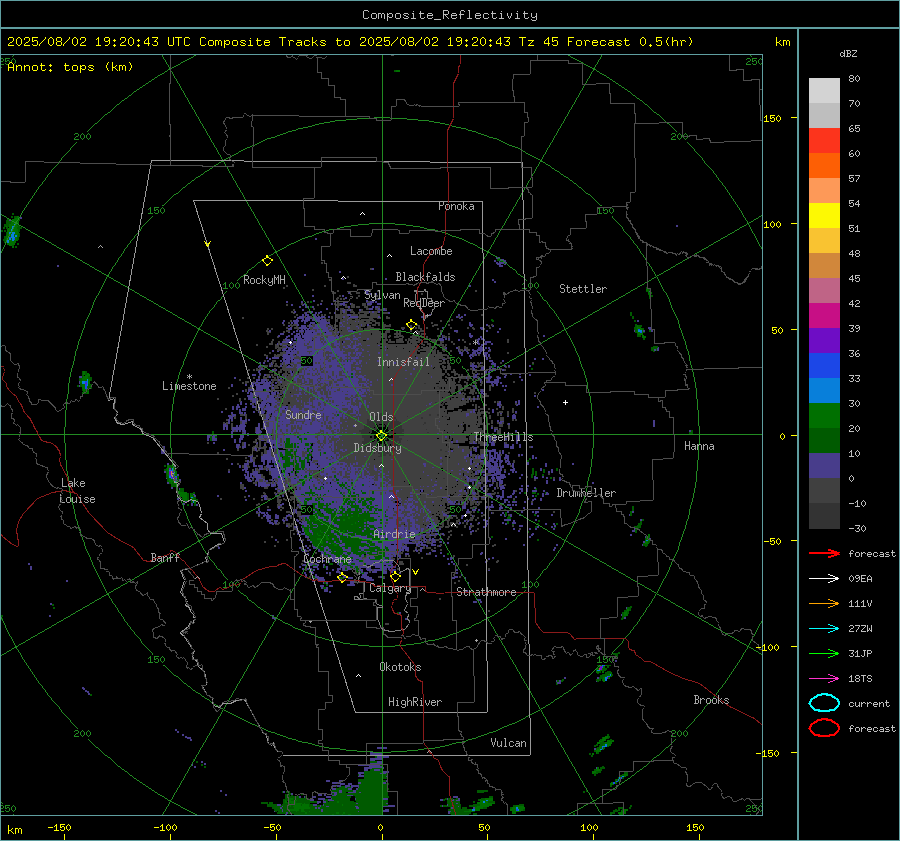Screen dimensions: 900x841
Task: Click the 'Annot: tops (km)' label
Action: click(x=70, y=67)
